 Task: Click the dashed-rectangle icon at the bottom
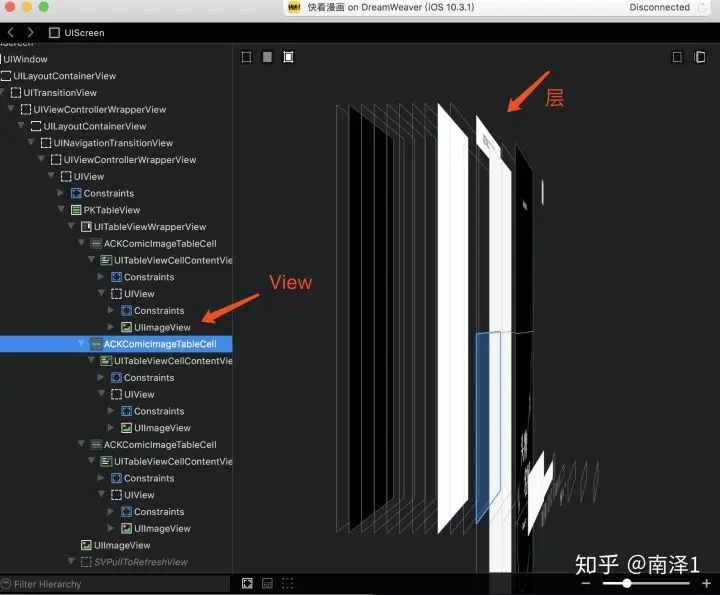[287, 584]
